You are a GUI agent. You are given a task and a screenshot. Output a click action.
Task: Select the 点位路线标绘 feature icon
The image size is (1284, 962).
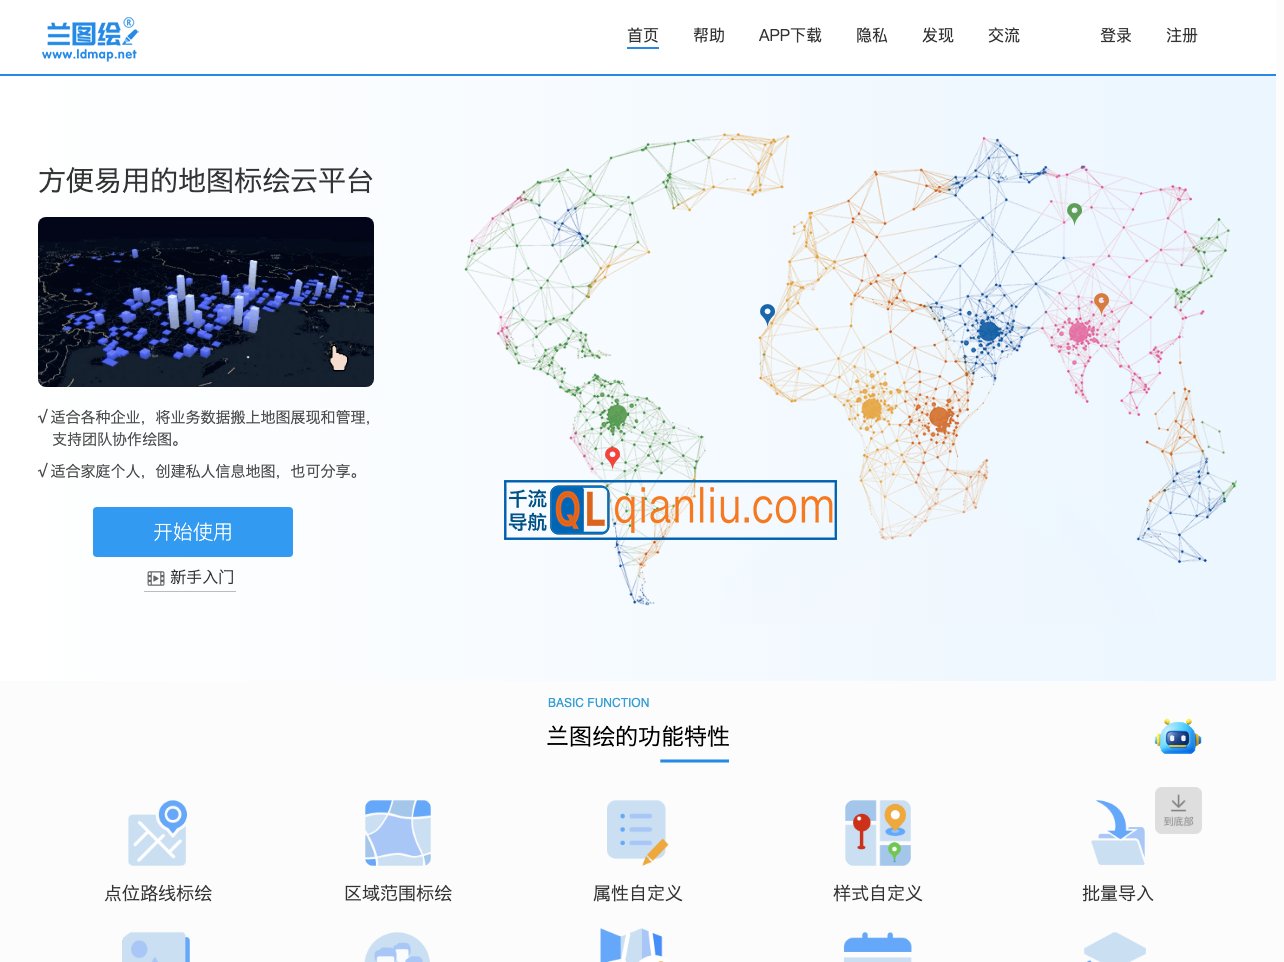[x=157, y=833]
